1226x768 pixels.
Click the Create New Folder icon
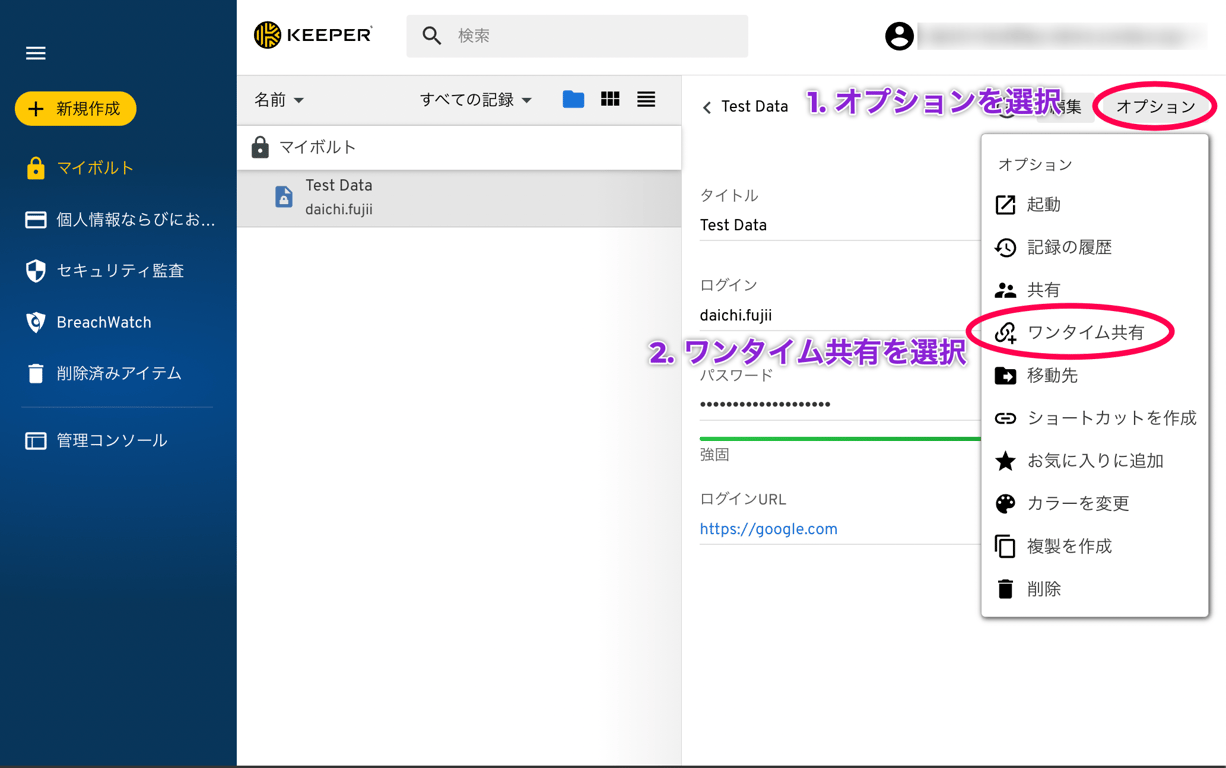[571, 100]
